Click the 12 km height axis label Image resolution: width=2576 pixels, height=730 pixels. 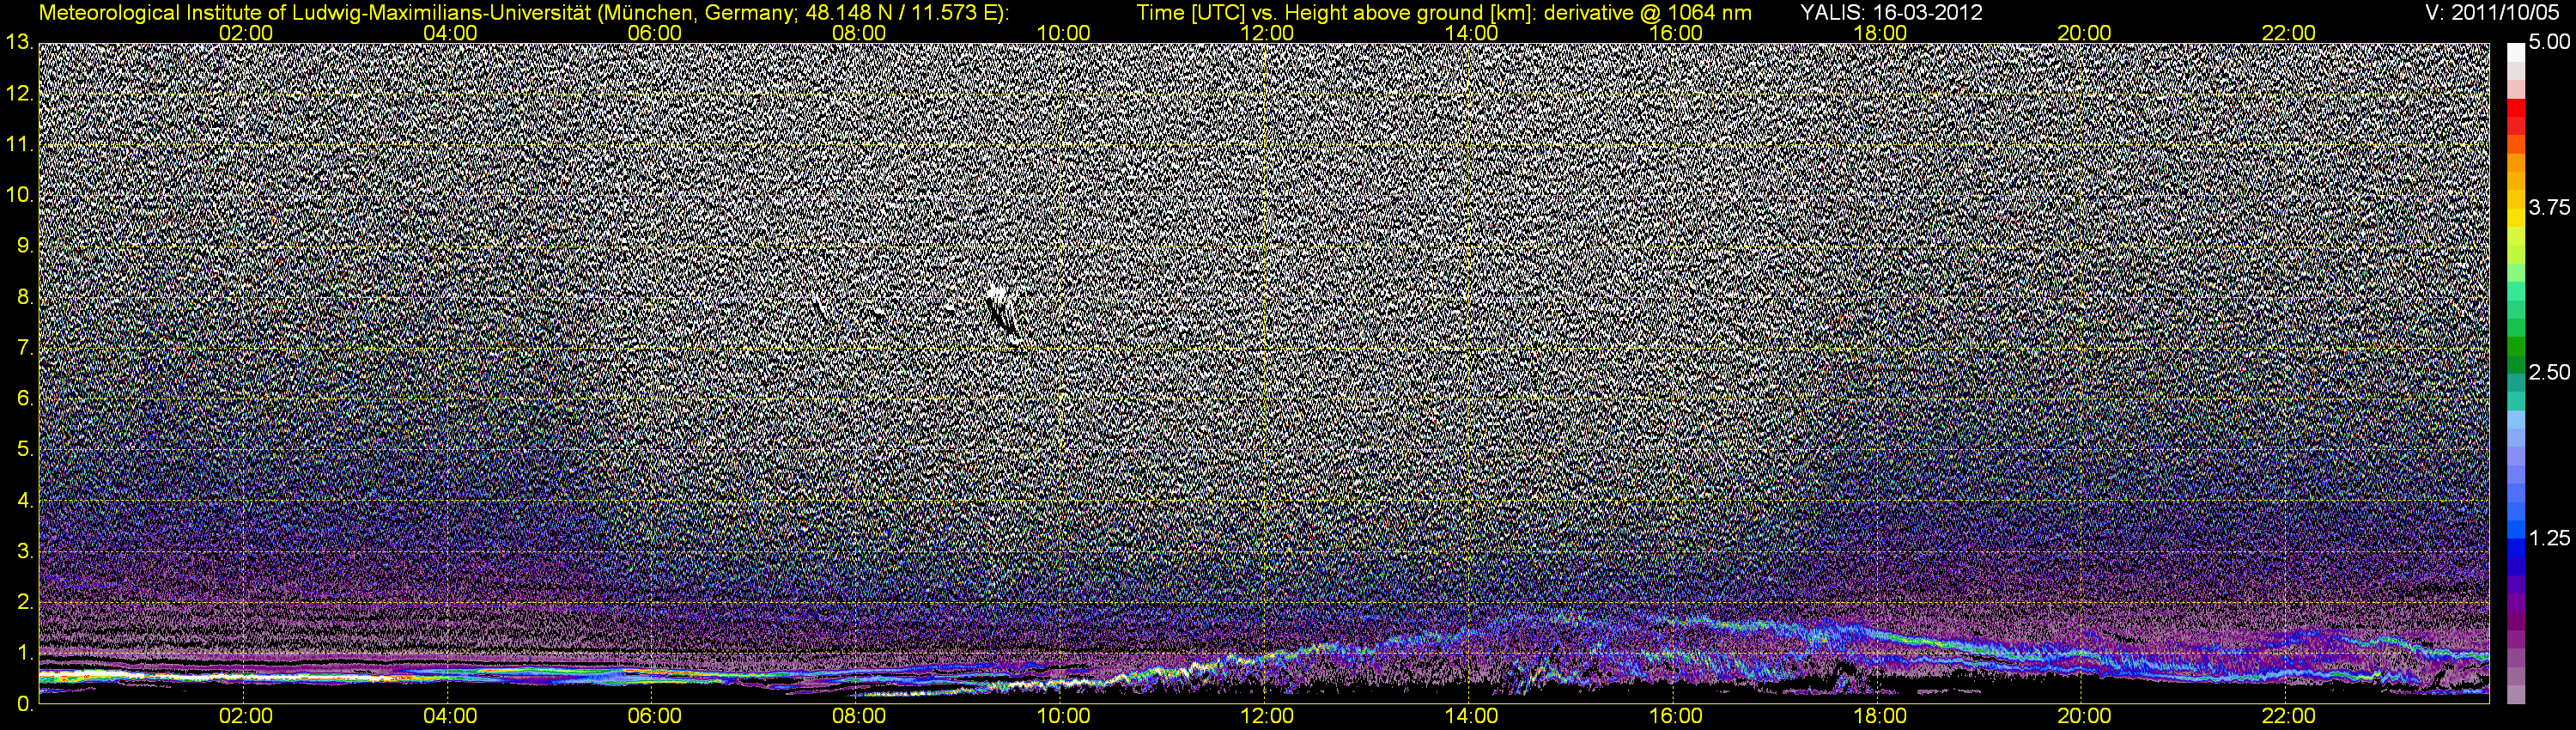tap(18, 93)
